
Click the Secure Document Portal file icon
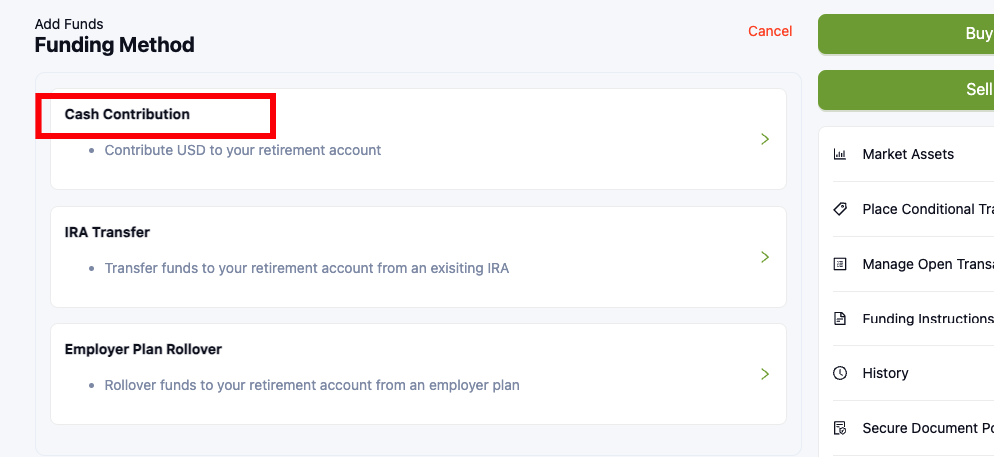click(x=840, y=428)
